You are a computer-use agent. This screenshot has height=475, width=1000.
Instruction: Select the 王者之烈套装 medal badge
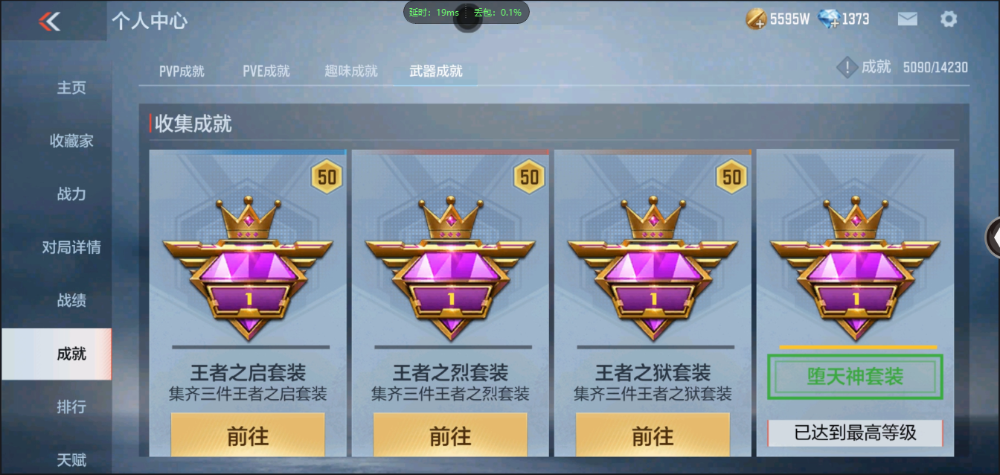pyautogui.click(x=450, y=268)
